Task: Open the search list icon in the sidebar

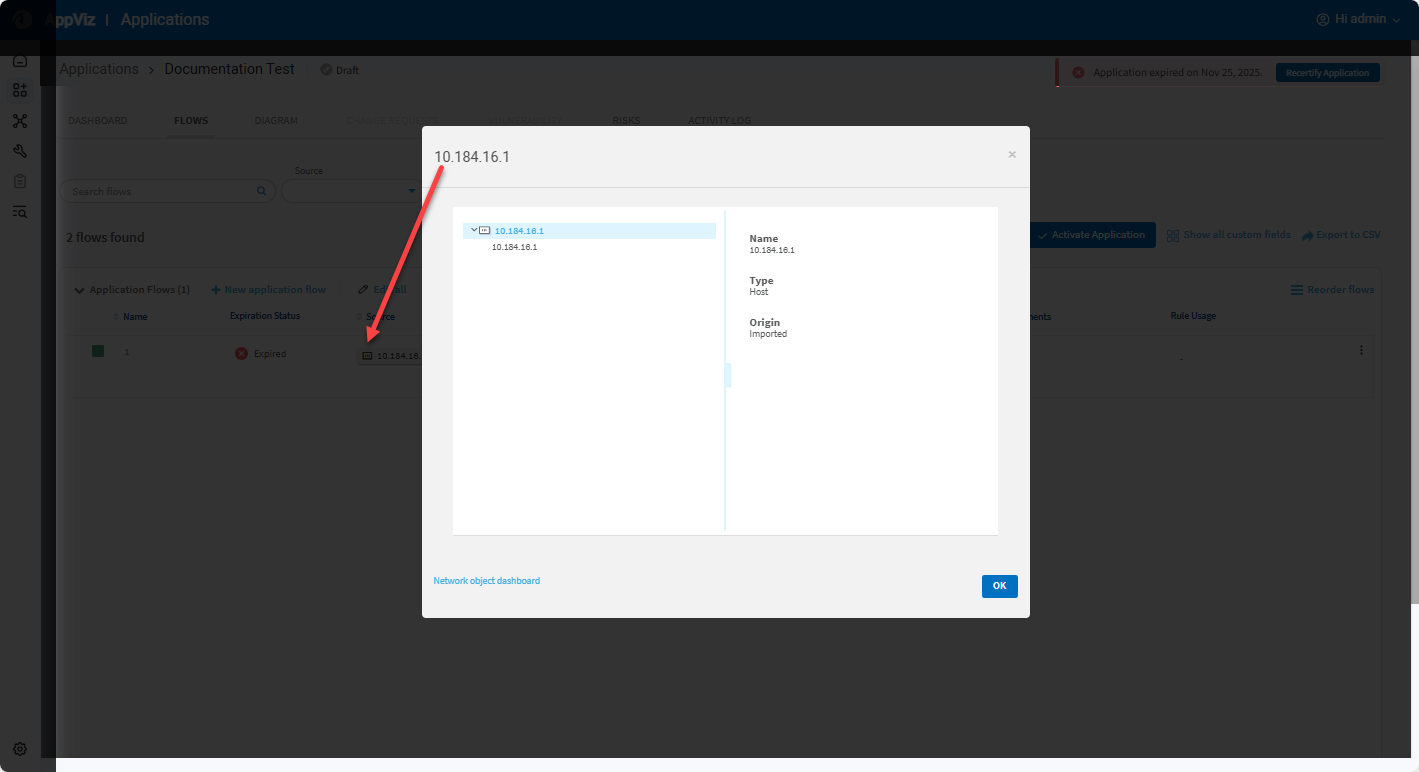Action: pos(20,211)
